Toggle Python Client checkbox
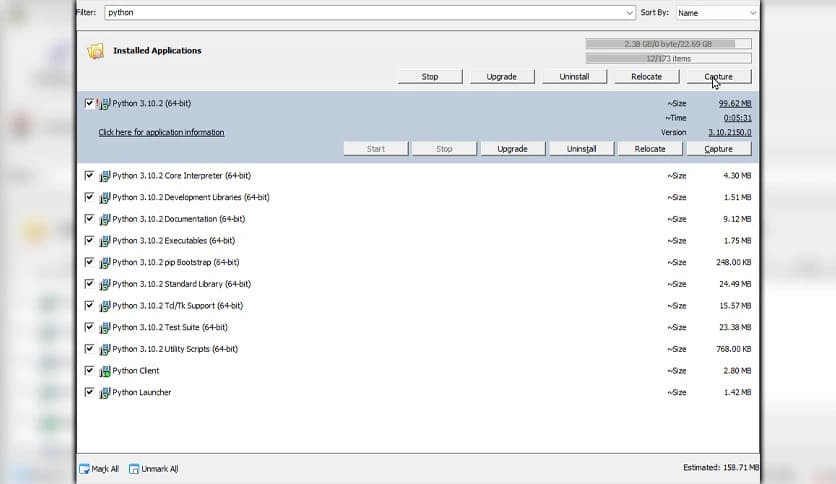 click(x=89, y=370)
